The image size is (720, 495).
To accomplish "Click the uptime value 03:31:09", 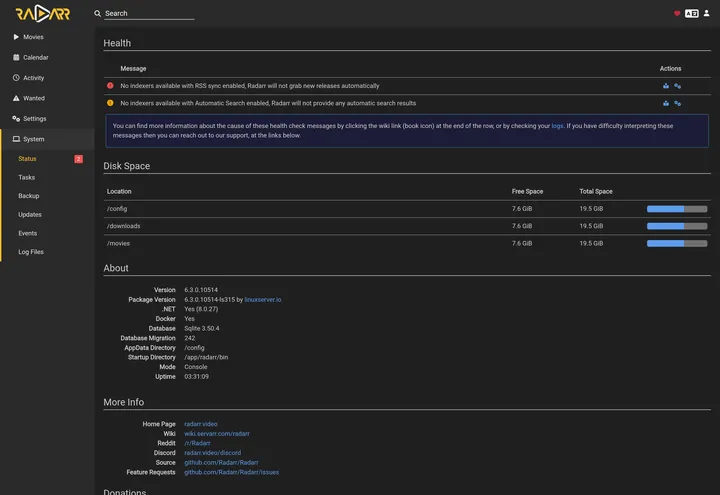I will [x=197, y=377].
